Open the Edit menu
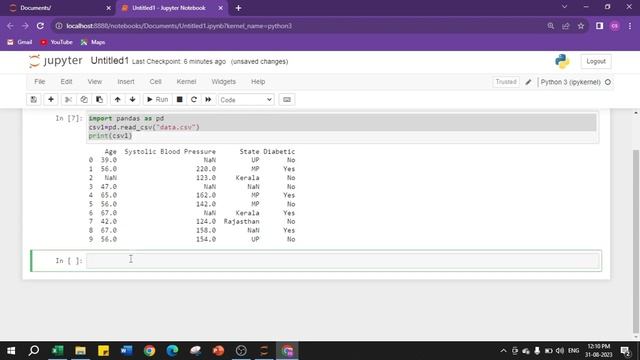Viewport: 640px width, 360px height. (66, 82)
